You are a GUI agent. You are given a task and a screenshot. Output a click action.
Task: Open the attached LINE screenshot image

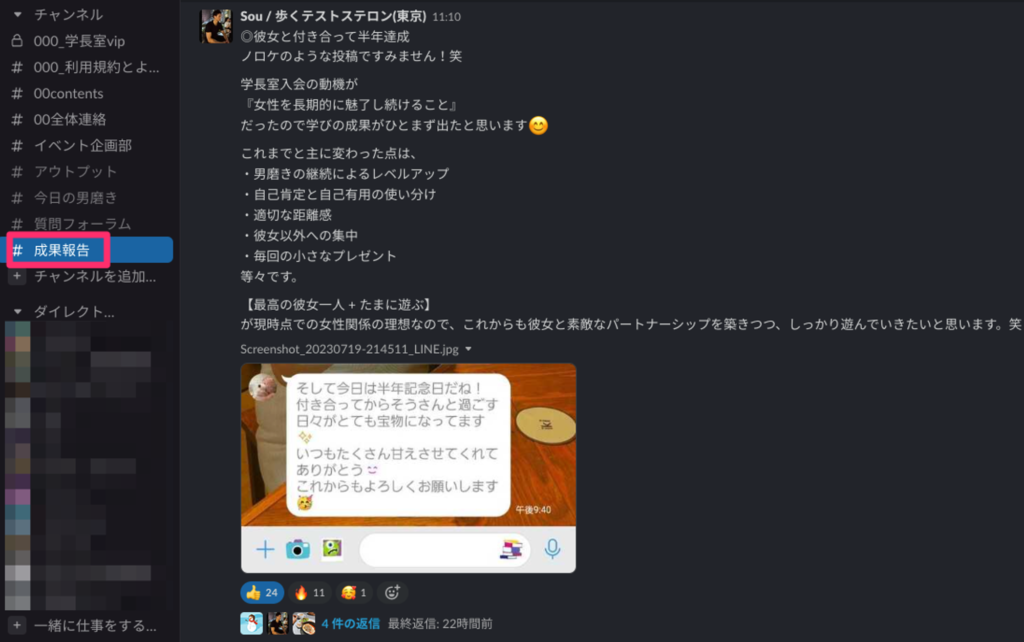[x=408, y=468]
